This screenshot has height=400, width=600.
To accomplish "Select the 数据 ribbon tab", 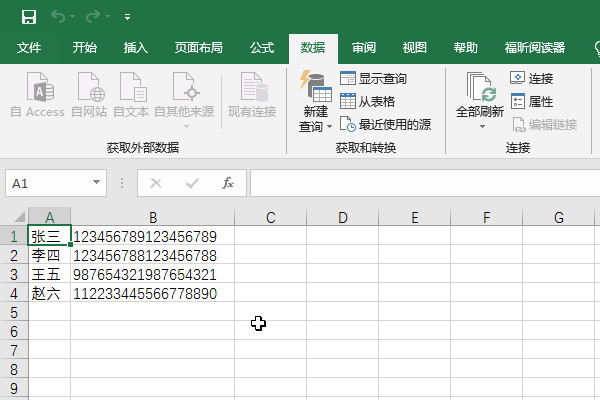I will (x=313, y=48).
